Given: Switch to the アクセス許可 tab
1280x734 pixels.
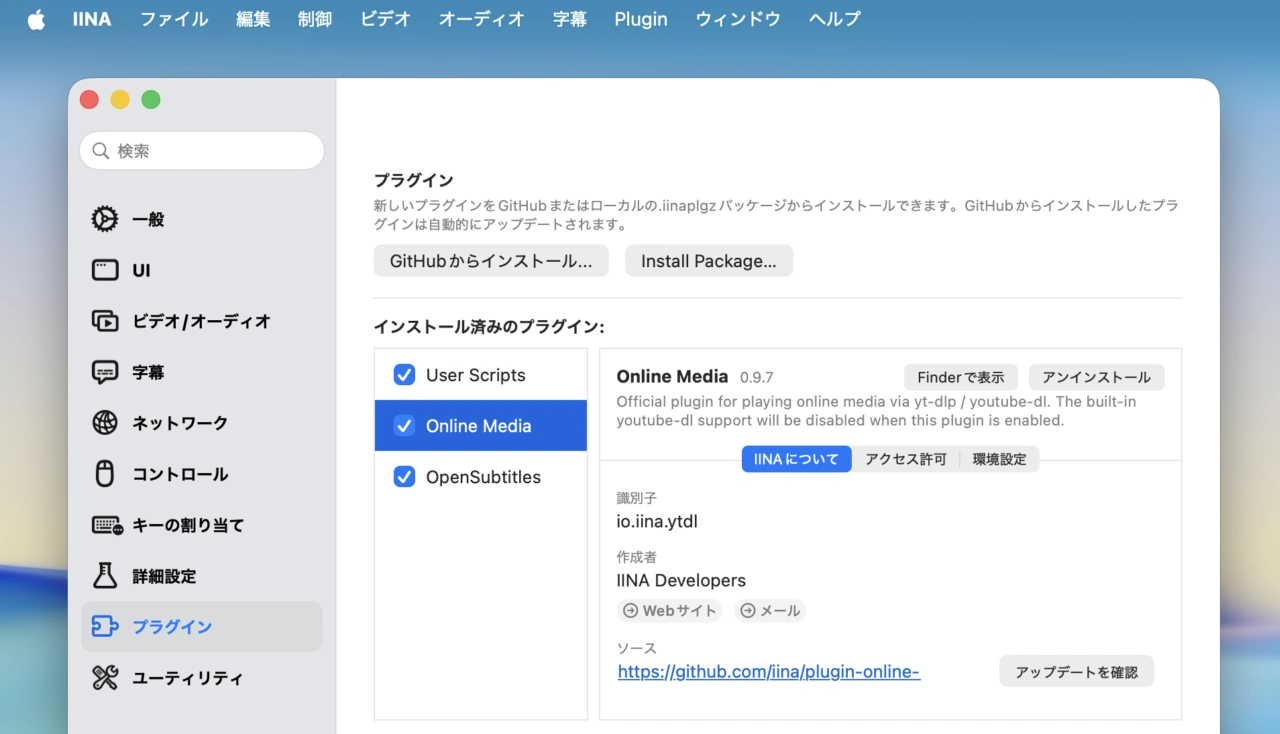Looking at the screenshot, I should pyautogui.click(x=905, y=458).
